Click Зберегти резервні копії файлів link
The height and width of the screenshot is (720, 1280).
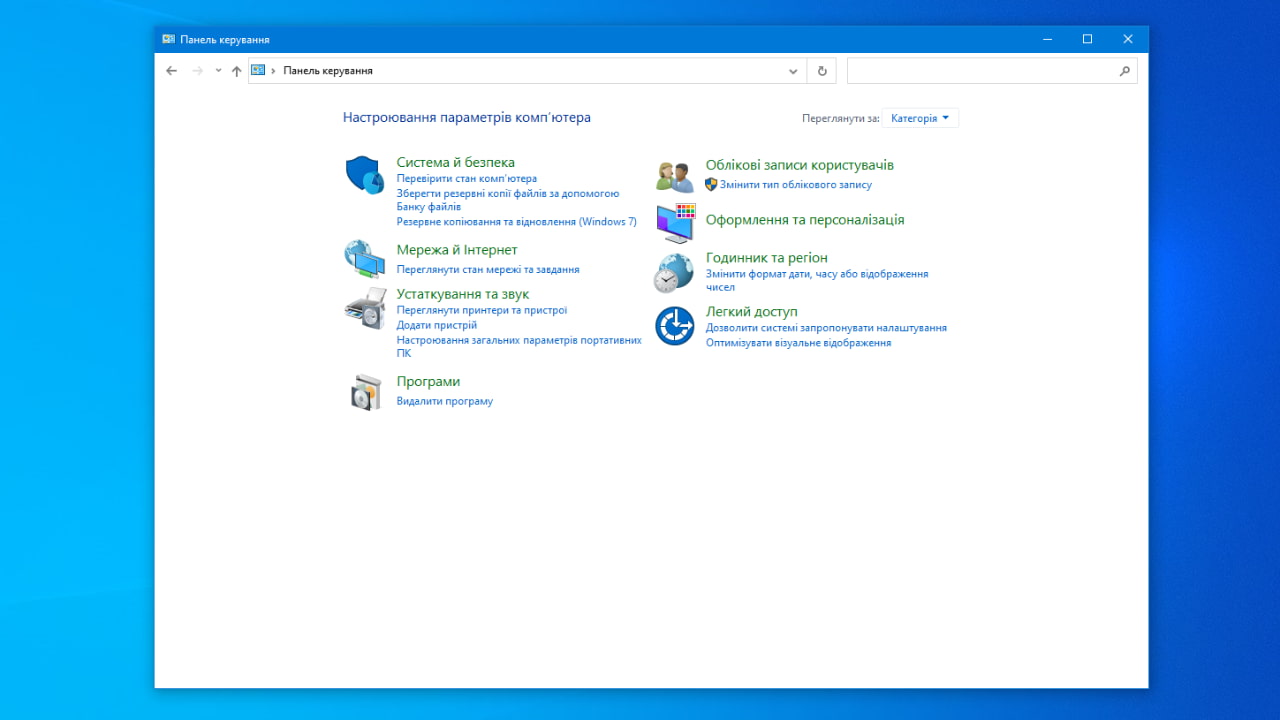[x=508, y=200]
